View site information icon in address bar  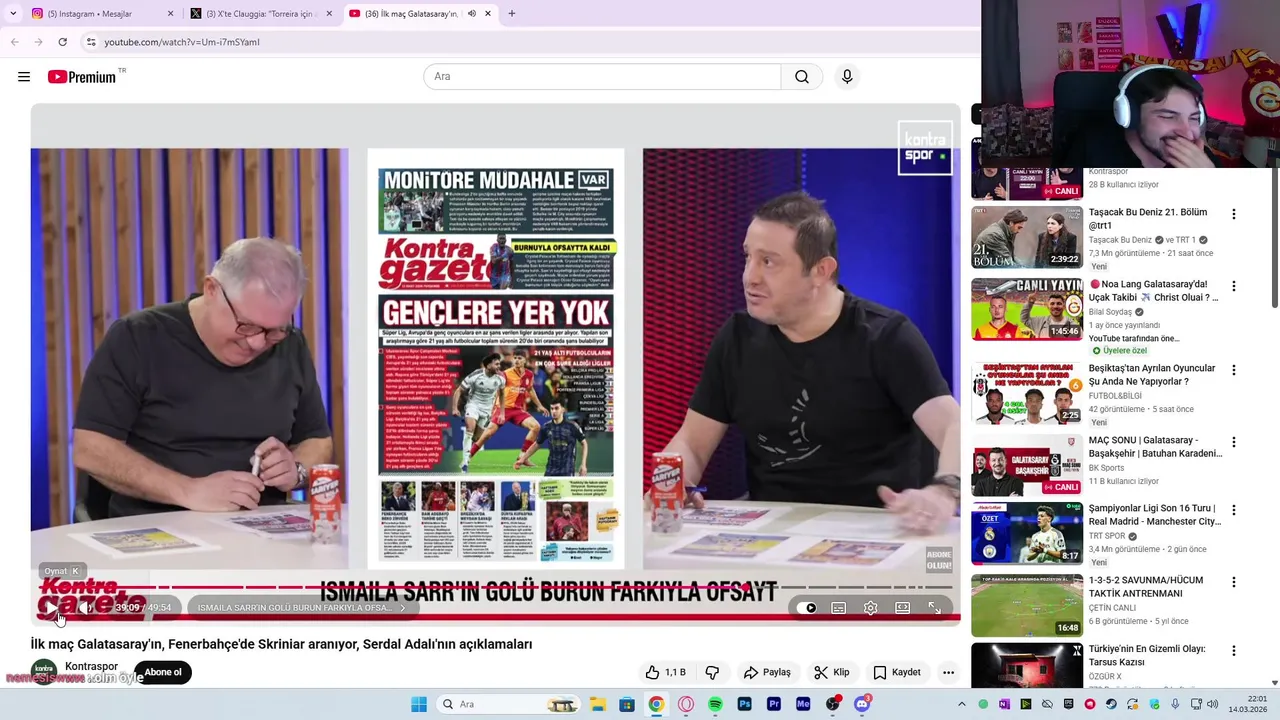[91, 42]
